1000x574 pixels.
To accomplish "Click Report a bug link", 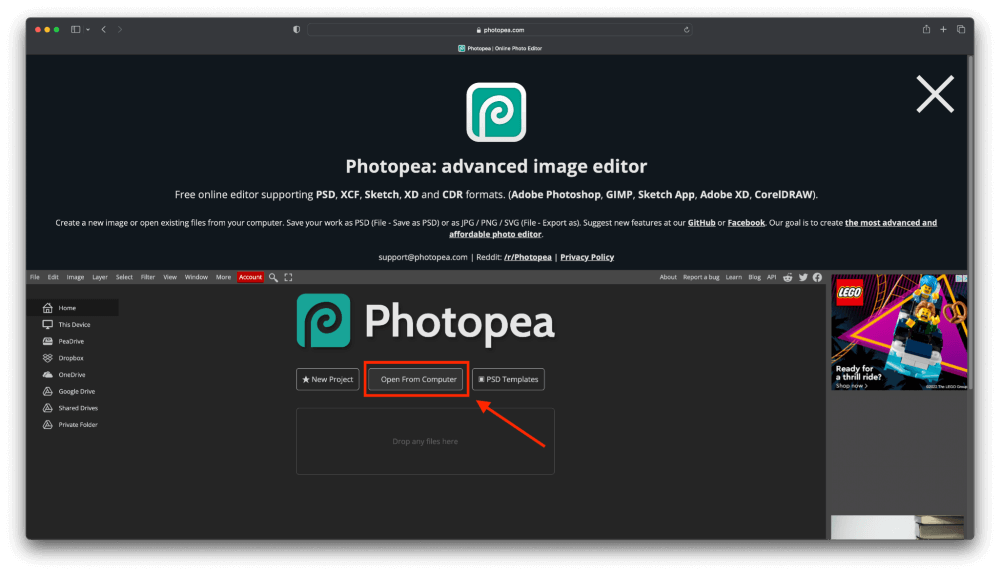I will click(x=701, y=277).
